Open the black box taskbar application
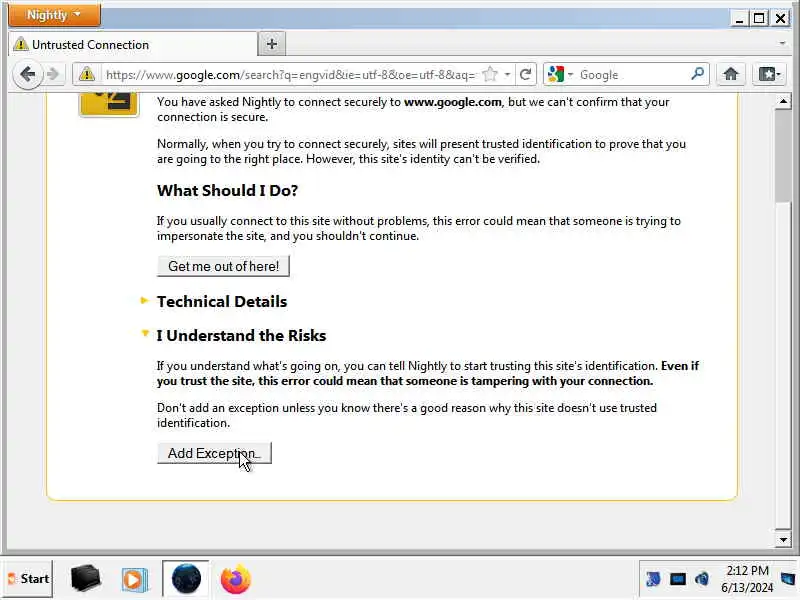 coord(85,579)
